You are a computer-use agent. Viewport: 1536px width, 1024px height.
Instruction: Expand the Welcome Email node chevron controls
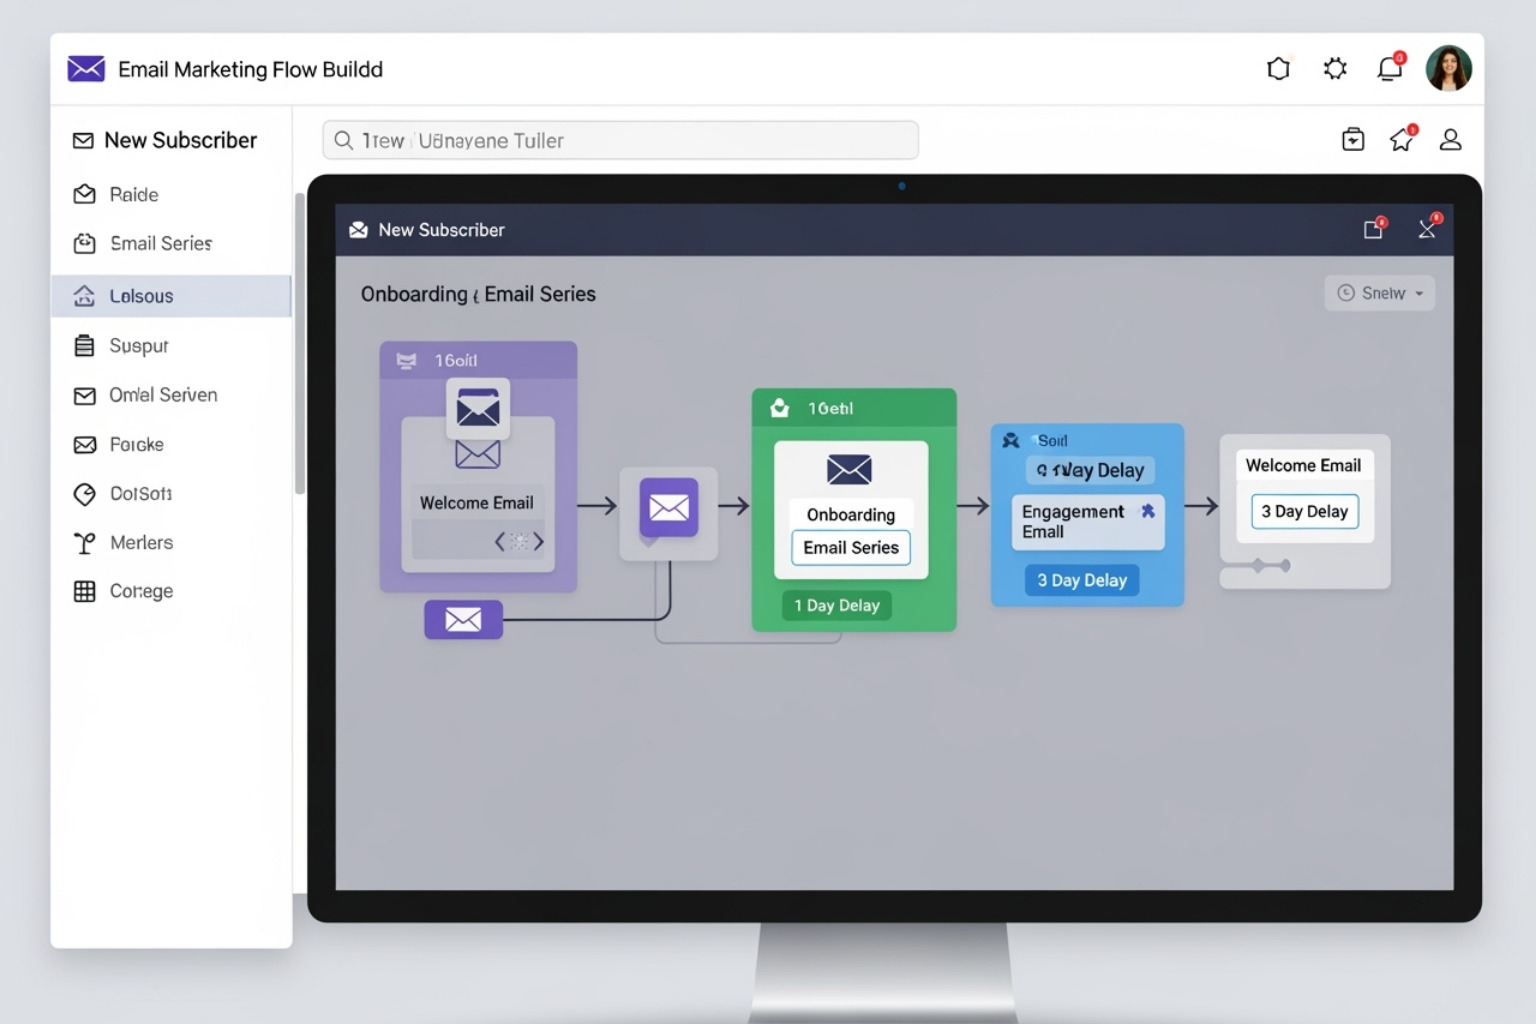coord(519,541)
